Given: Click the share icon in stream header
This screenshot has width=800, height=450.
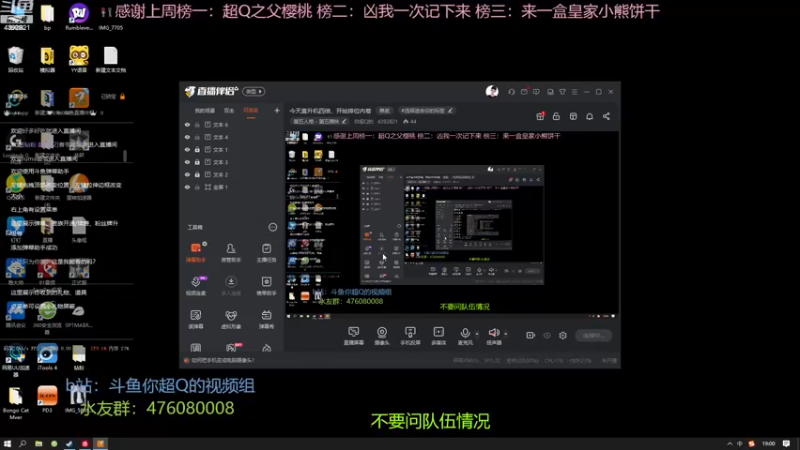Looking at the screenshot, I should 606,116.
